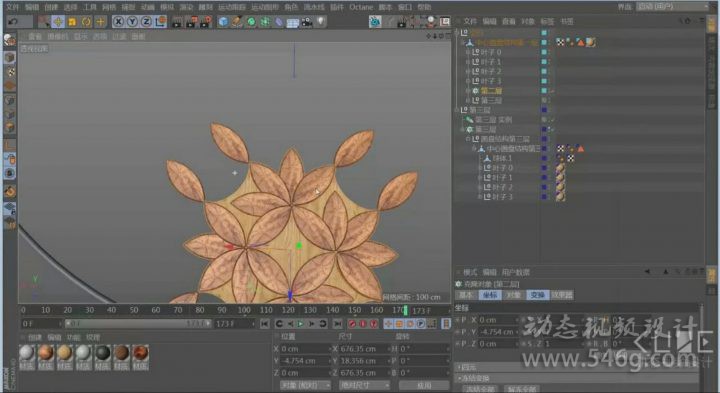Click Render View clapperboard icon

point(177,22)
